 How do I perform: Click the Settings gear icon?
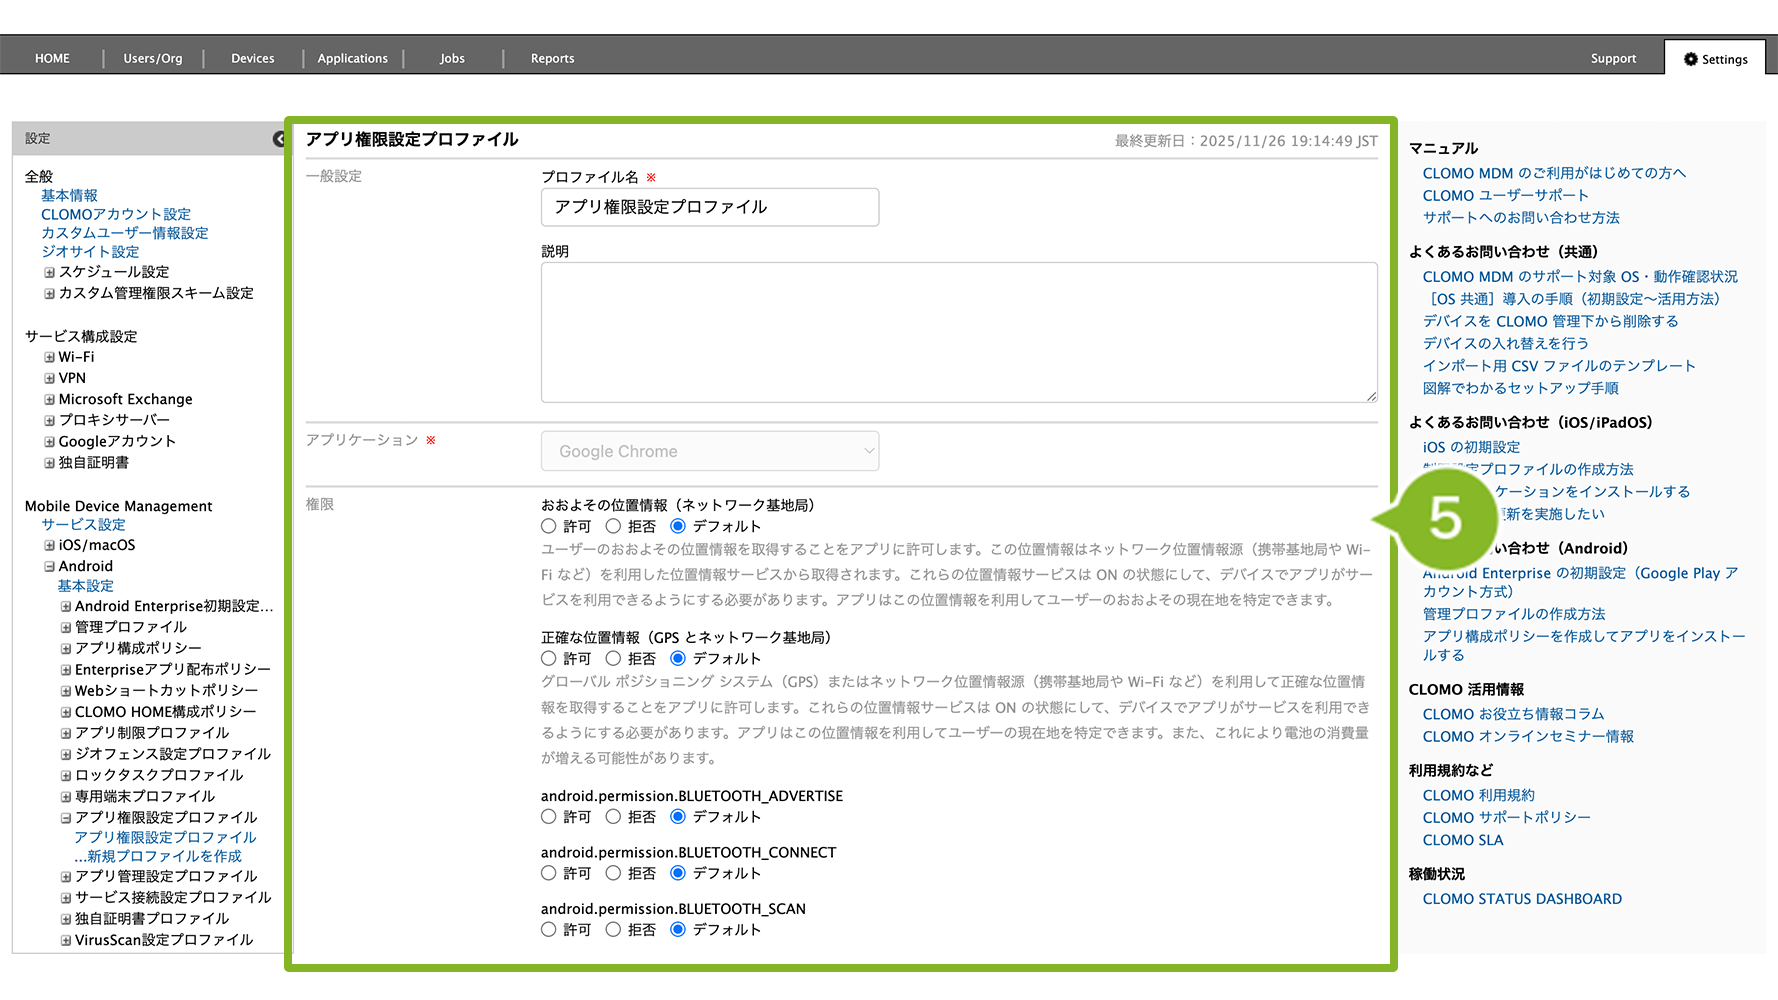tap(1690, 59)
